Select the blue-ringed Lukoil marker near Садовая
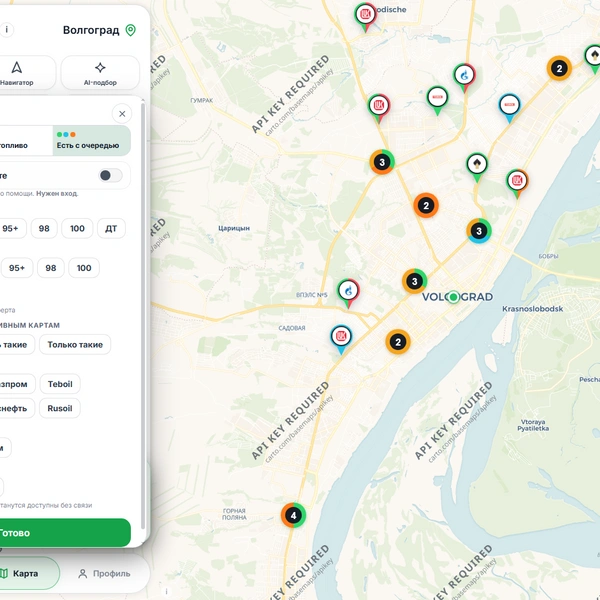 (341, 339)
